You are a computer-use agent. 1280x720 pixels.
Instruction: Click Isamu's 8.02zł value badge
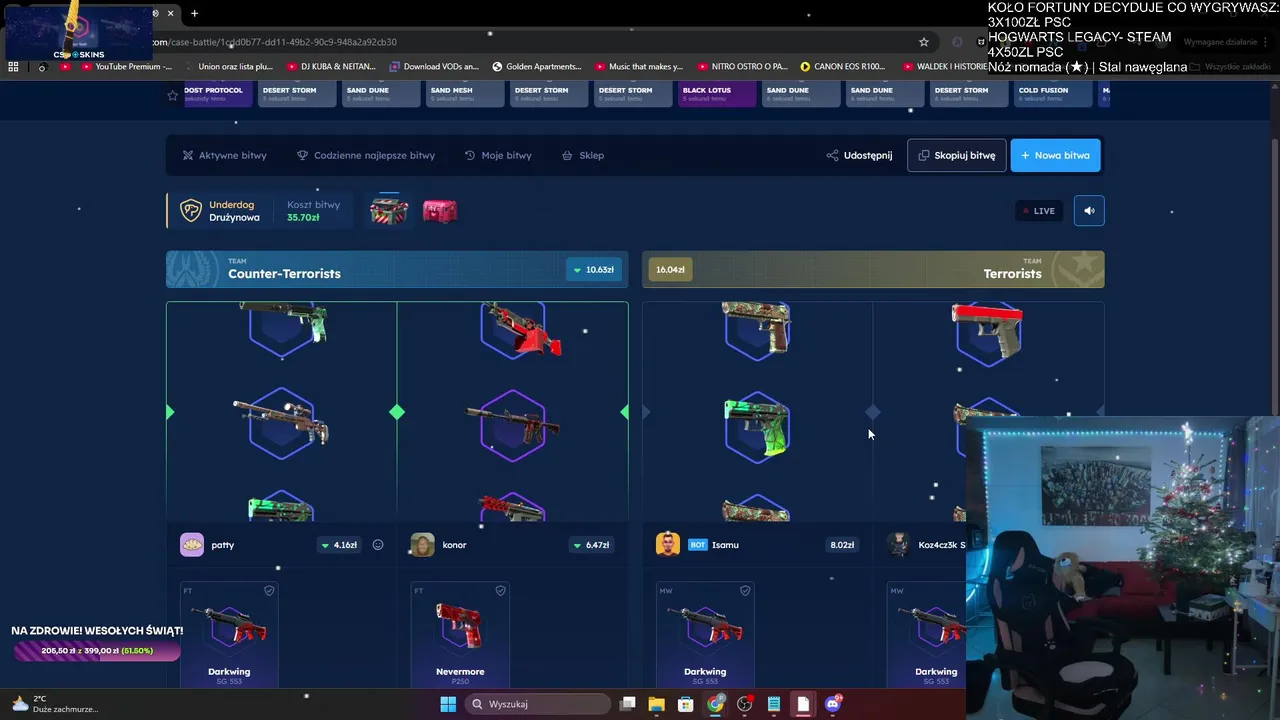pos(842,545)
